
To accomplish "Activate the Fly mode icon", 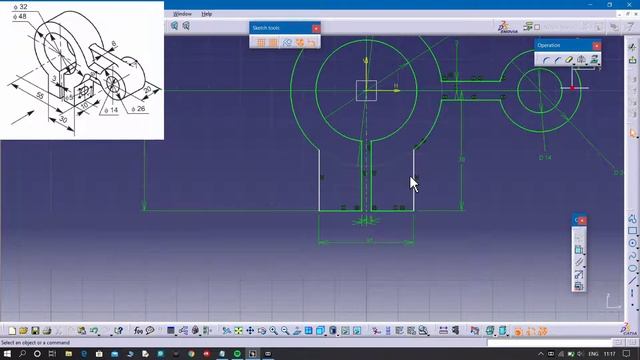I will click(227, 331).
